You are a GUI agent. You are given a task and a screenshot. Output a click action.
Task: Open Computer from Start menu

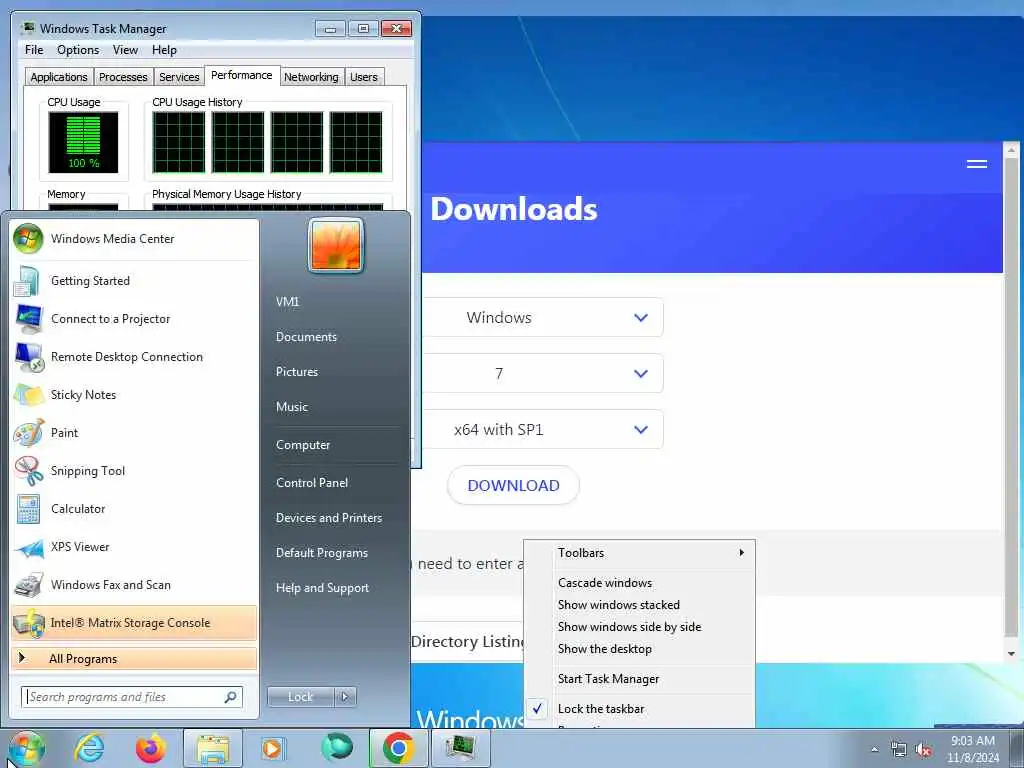coord(302,445)
